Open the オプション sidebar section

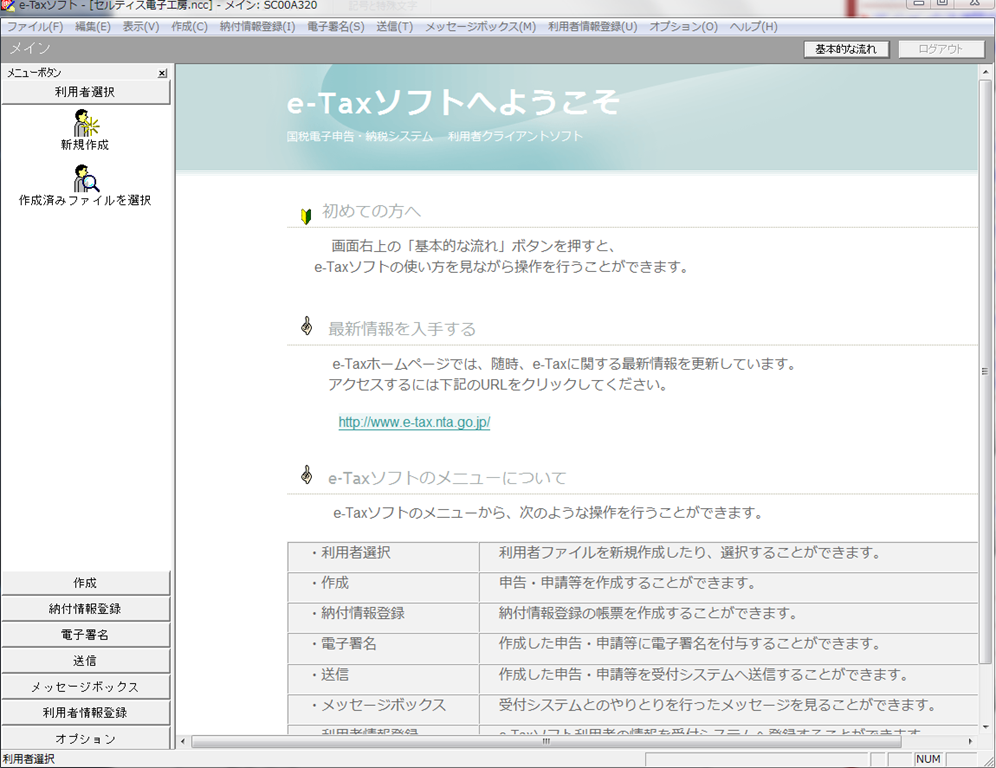point(86,738)
